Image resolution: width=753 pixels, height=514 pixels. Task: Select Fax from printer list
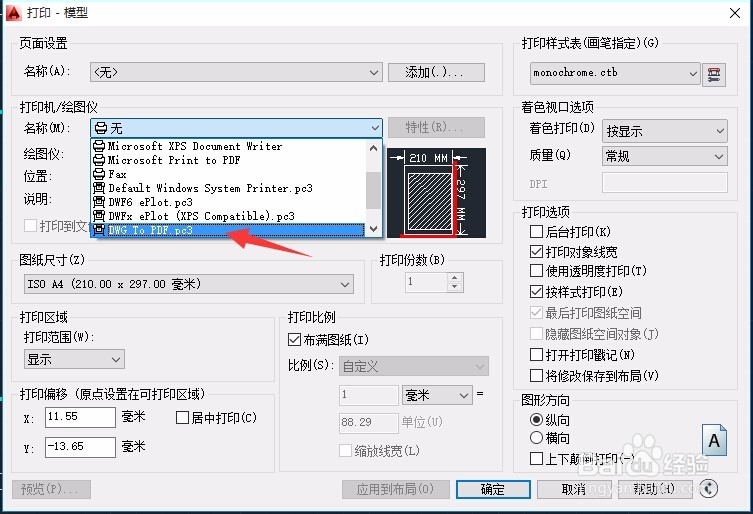(228, 174)
